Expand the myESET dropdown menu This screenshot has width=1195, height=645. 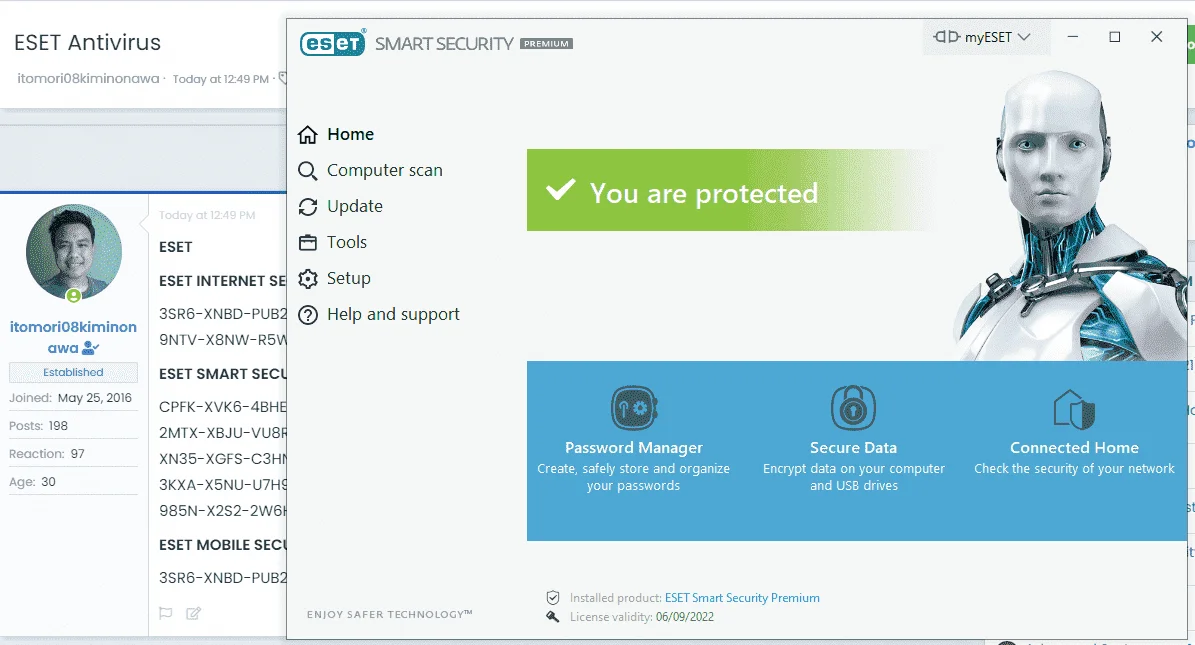click(982, 37)
